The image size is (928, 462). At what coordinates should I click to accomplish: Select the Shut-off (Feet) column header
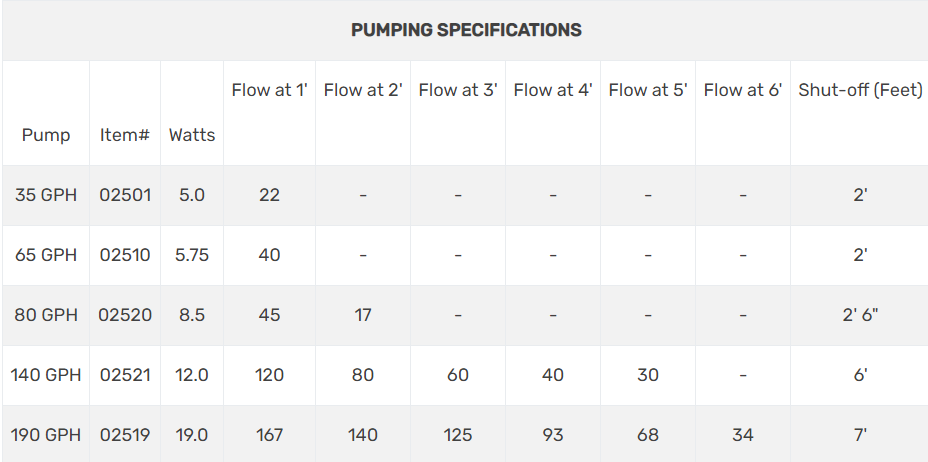860,91
